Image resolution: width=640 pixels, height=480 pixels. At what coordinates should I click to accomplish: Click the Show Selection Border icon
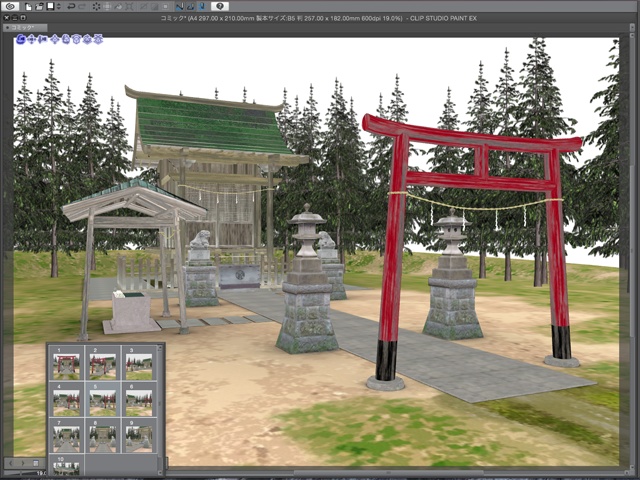(x=165, y=7)
